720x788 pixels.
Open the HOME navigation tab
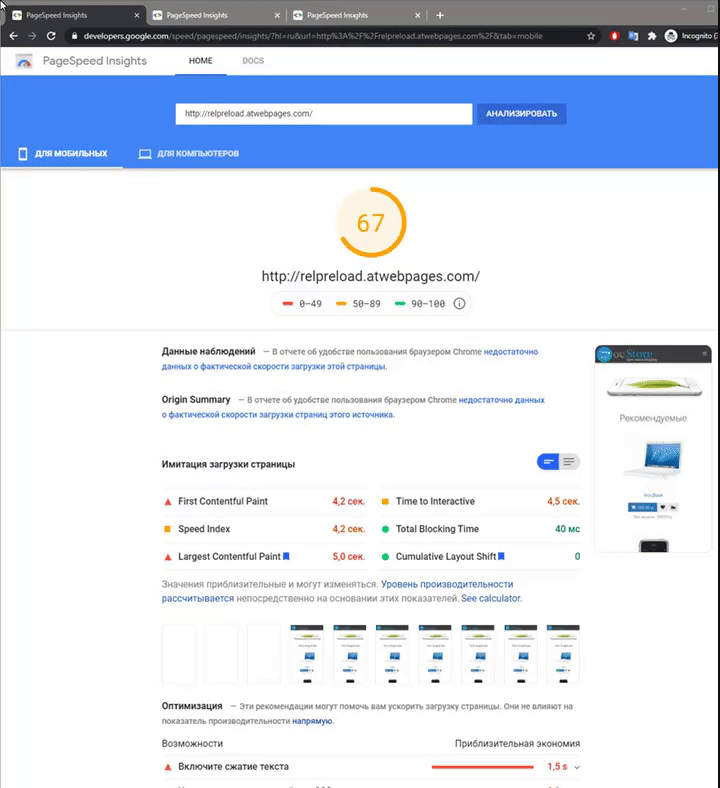[200, 61]
